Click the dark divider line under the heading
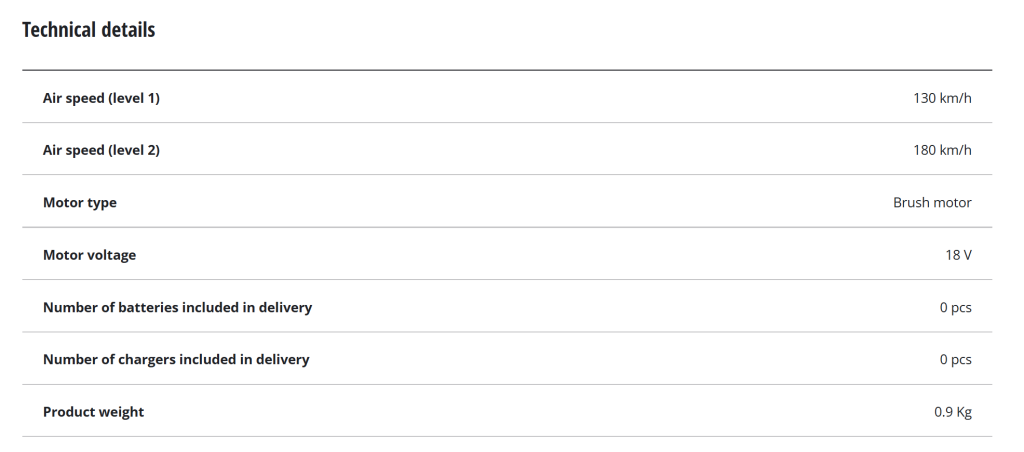The height and width of the screenshot is (452, 1024). click(507, 70)
